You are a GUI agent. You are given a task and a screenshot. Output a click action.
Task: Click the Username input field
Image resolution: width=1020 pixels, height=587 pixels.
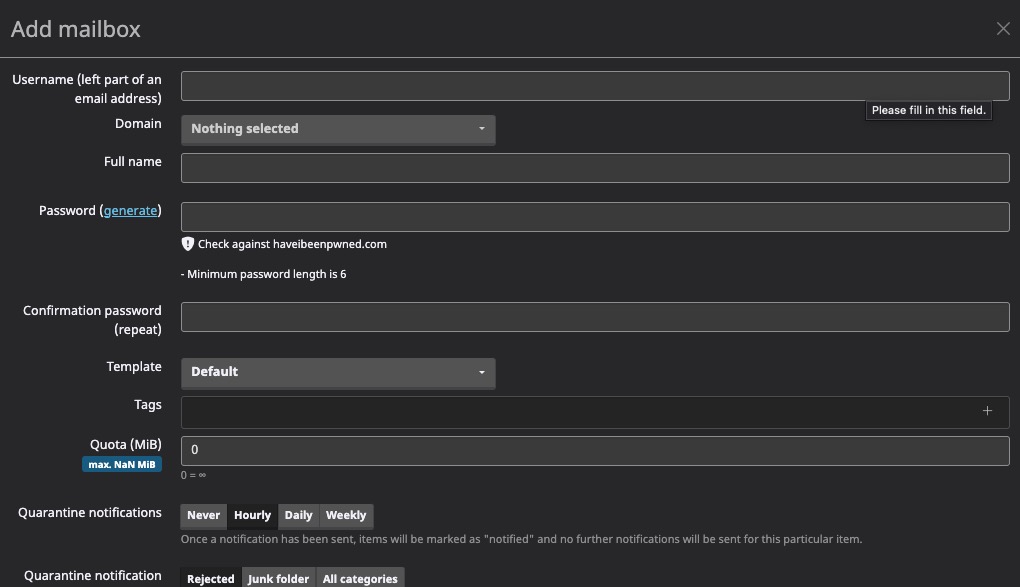595,85
